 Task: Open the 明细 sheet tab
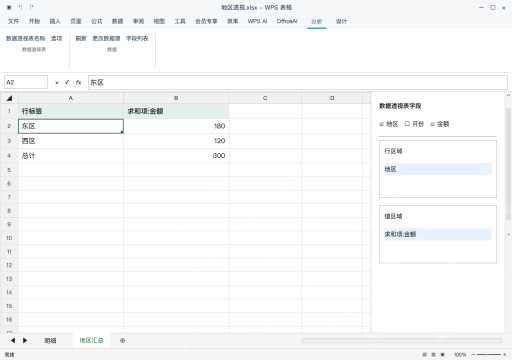pos(50,340)
